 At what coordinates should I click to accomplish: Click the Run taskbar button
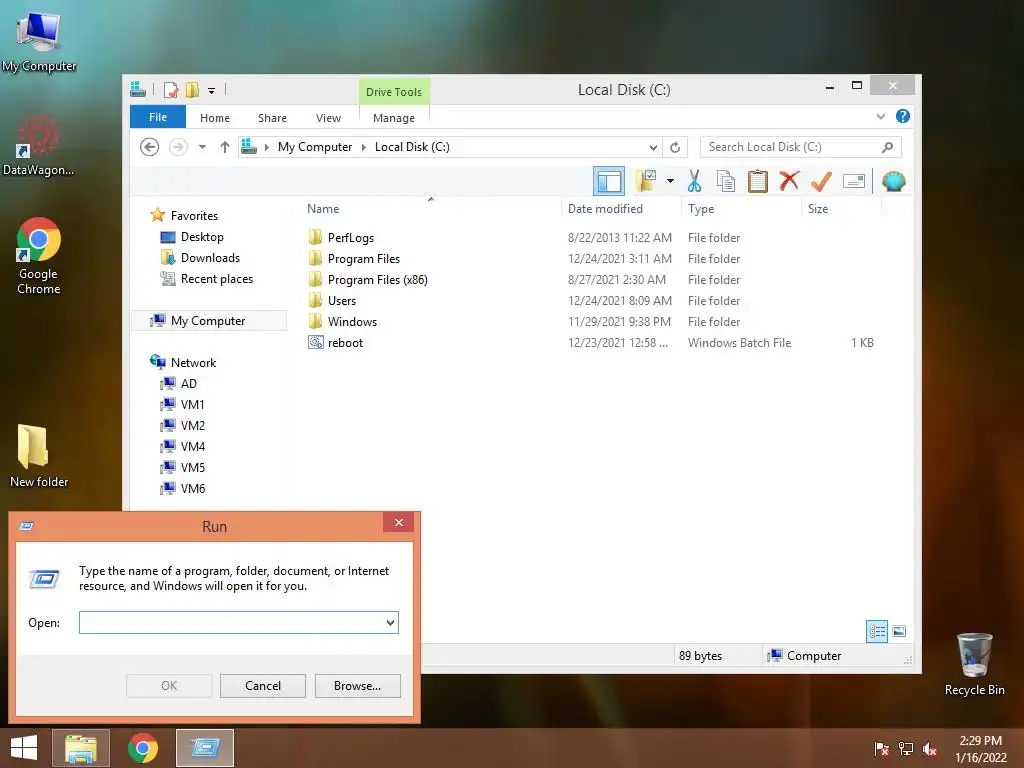205,748
